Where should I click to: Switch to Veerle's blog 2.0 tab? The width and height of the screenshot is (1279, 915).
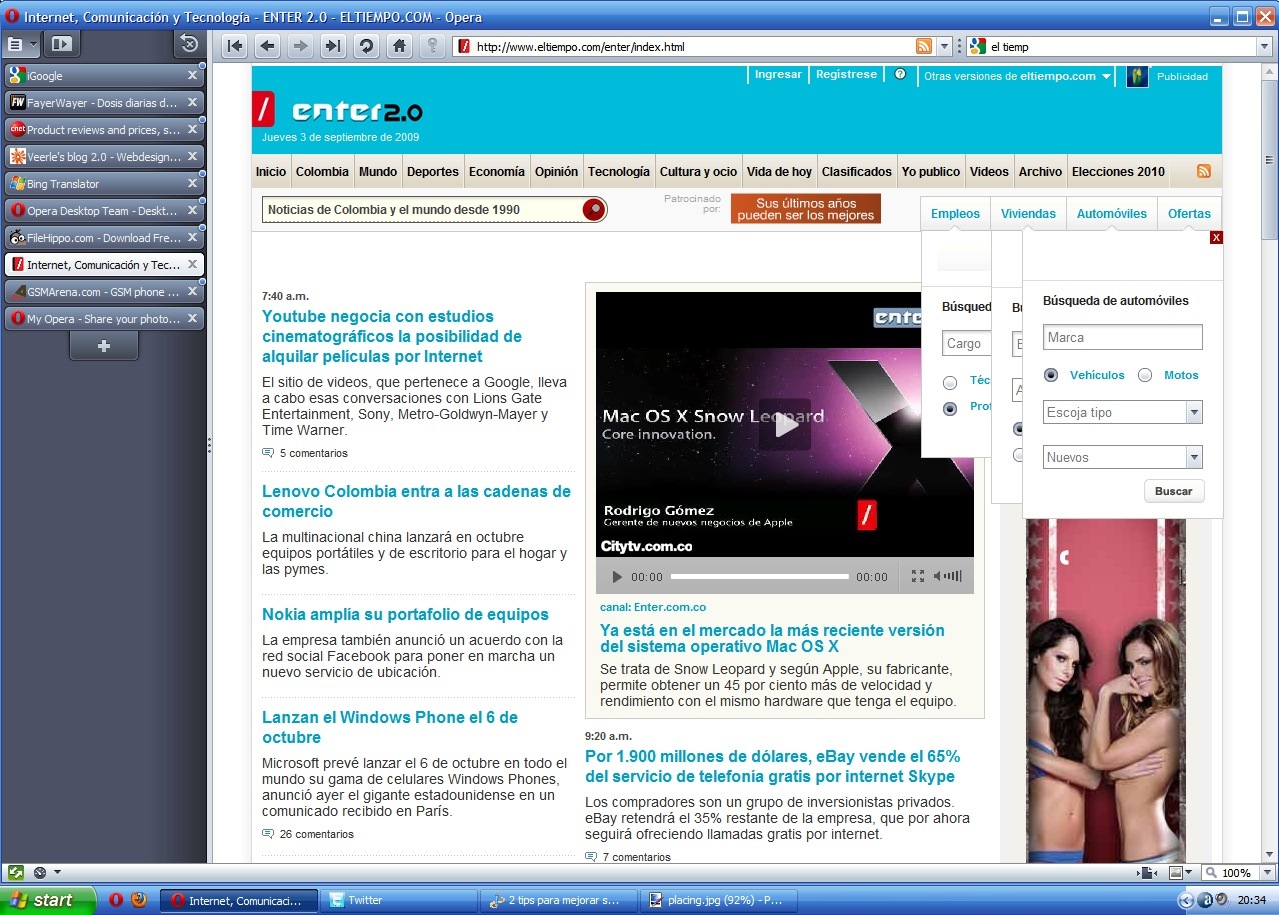(104, 156)
